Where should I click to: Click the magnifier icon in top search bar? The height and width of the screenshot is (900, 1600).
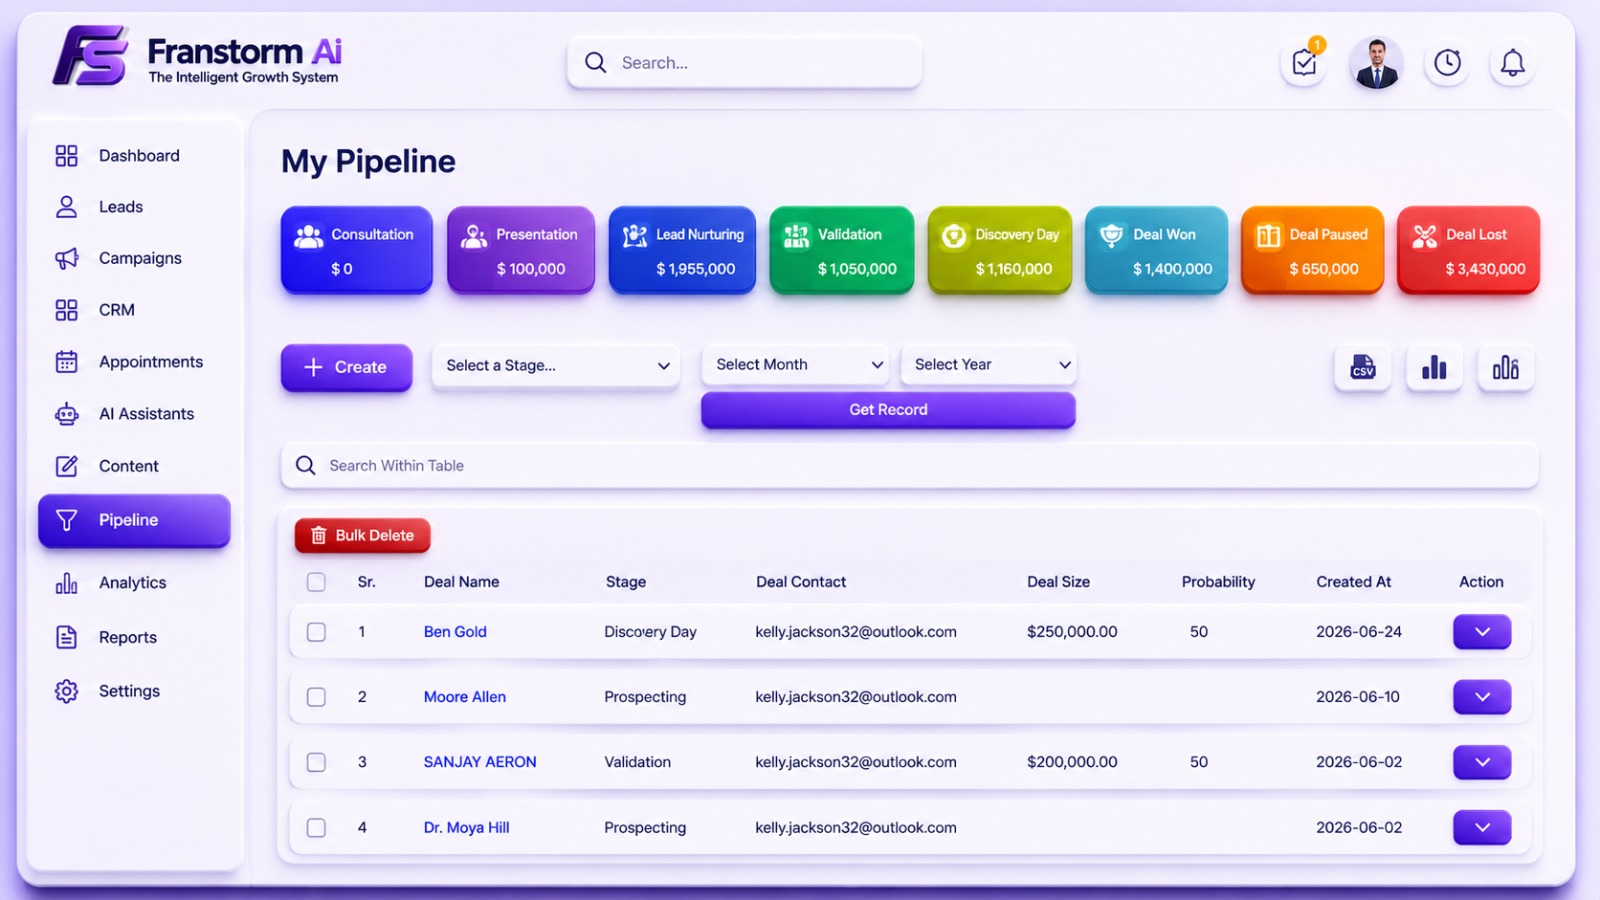[596, 63]
